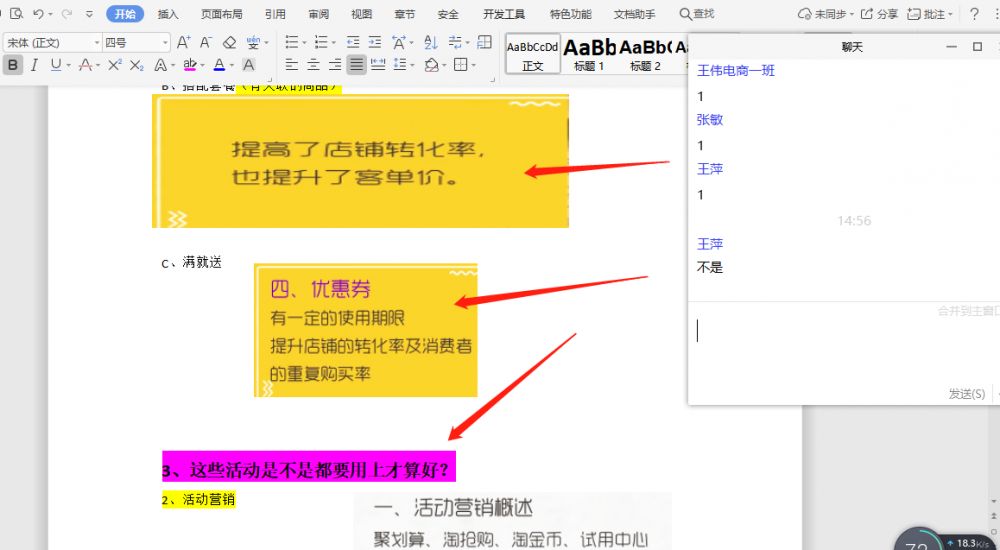Screen dimensions: 1000x550
Task: Increase paragraph indent
Action: click(375, 43)
